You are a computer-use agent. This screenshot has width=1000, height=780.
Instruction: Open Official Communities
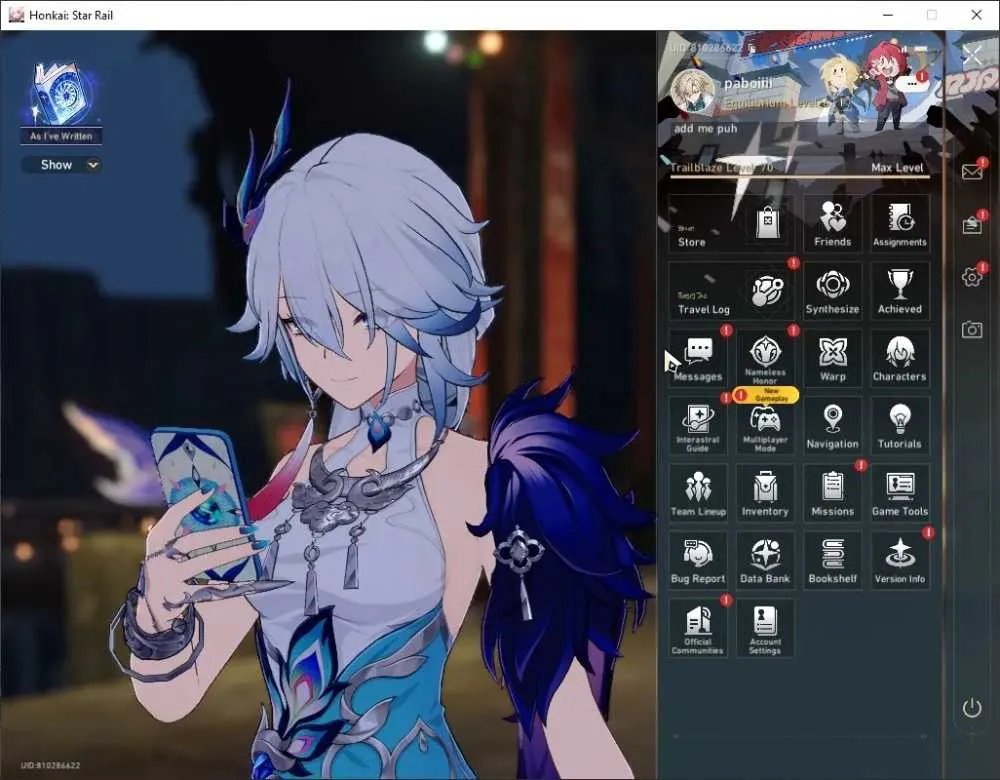tap(698, 628)
